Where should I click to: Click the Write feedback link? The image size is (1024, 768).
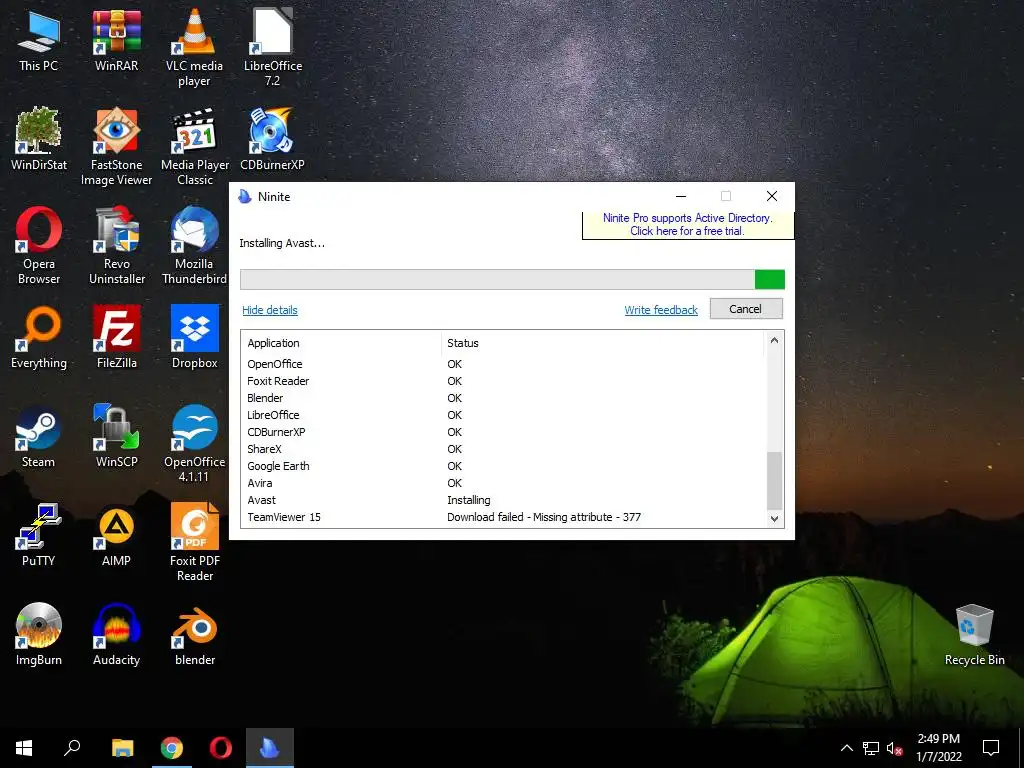click(661, 310)
